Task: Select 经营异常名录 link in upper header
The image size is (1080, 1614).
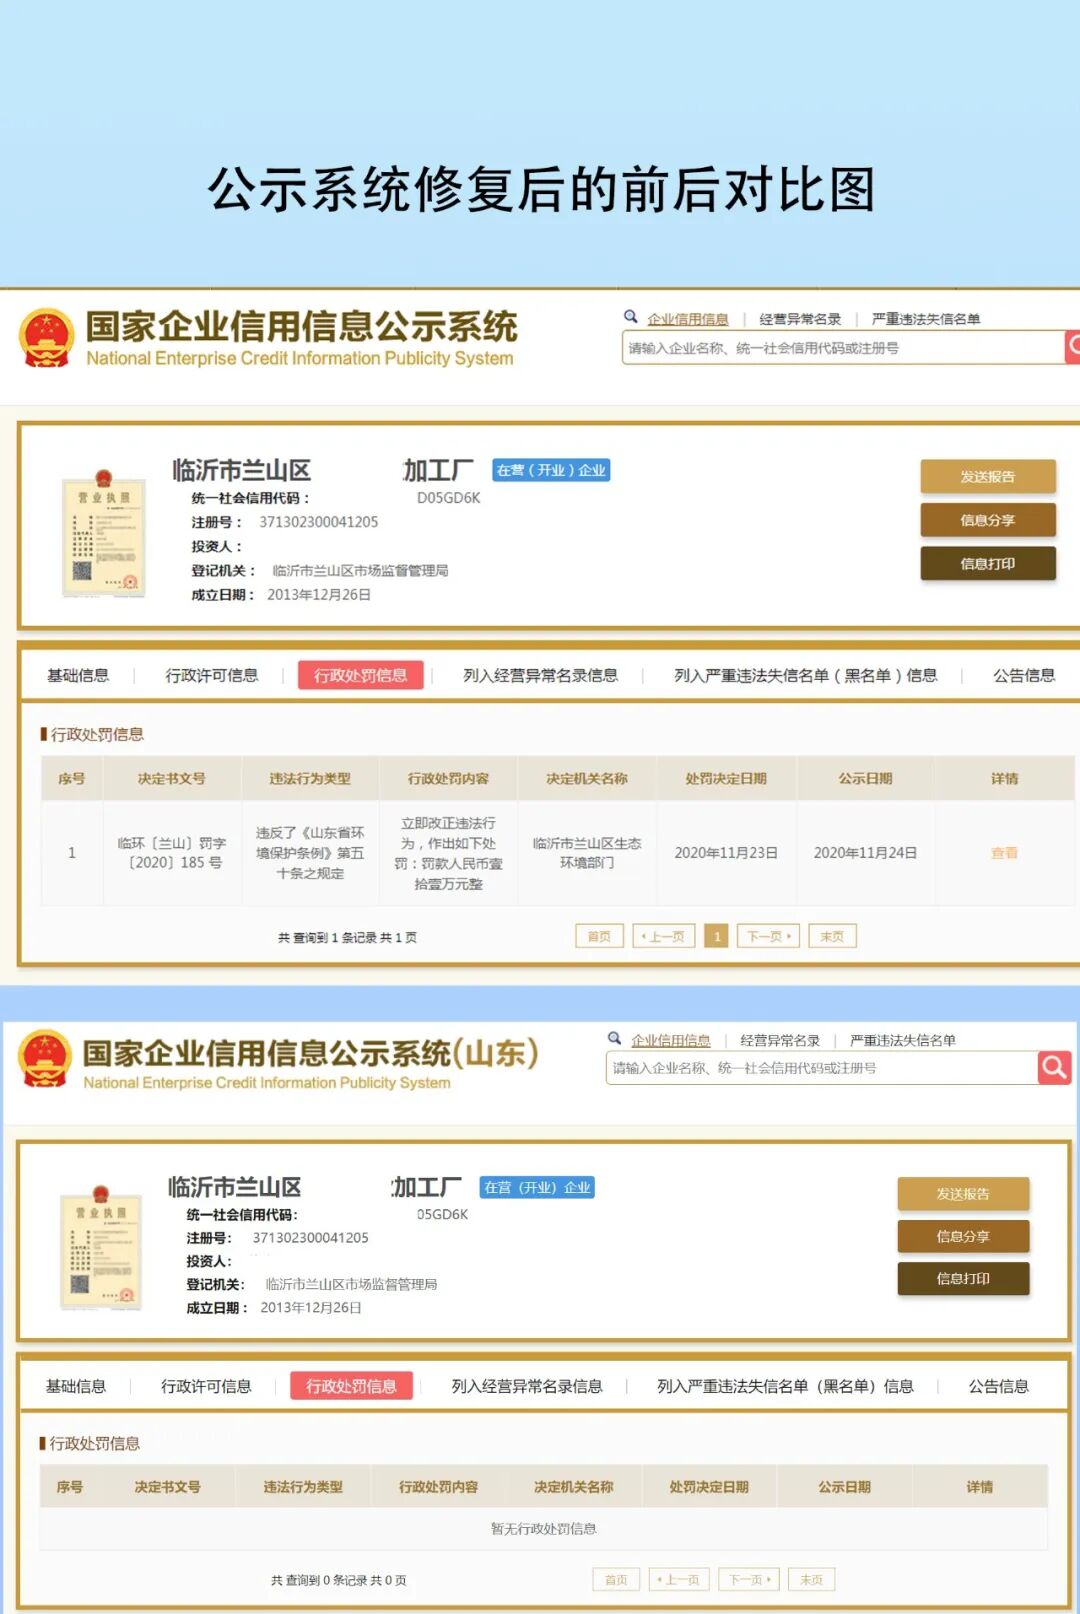Action: coord(800,319)
